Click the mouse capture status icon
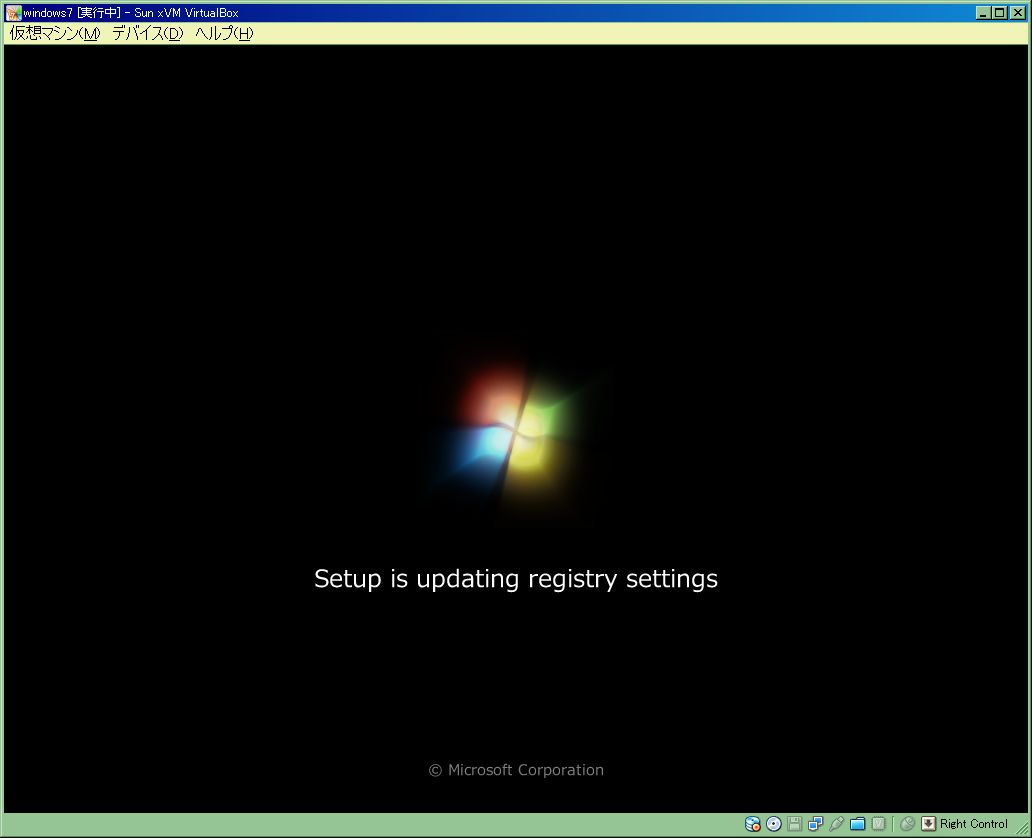1032x838 pixels. point(907,824)
